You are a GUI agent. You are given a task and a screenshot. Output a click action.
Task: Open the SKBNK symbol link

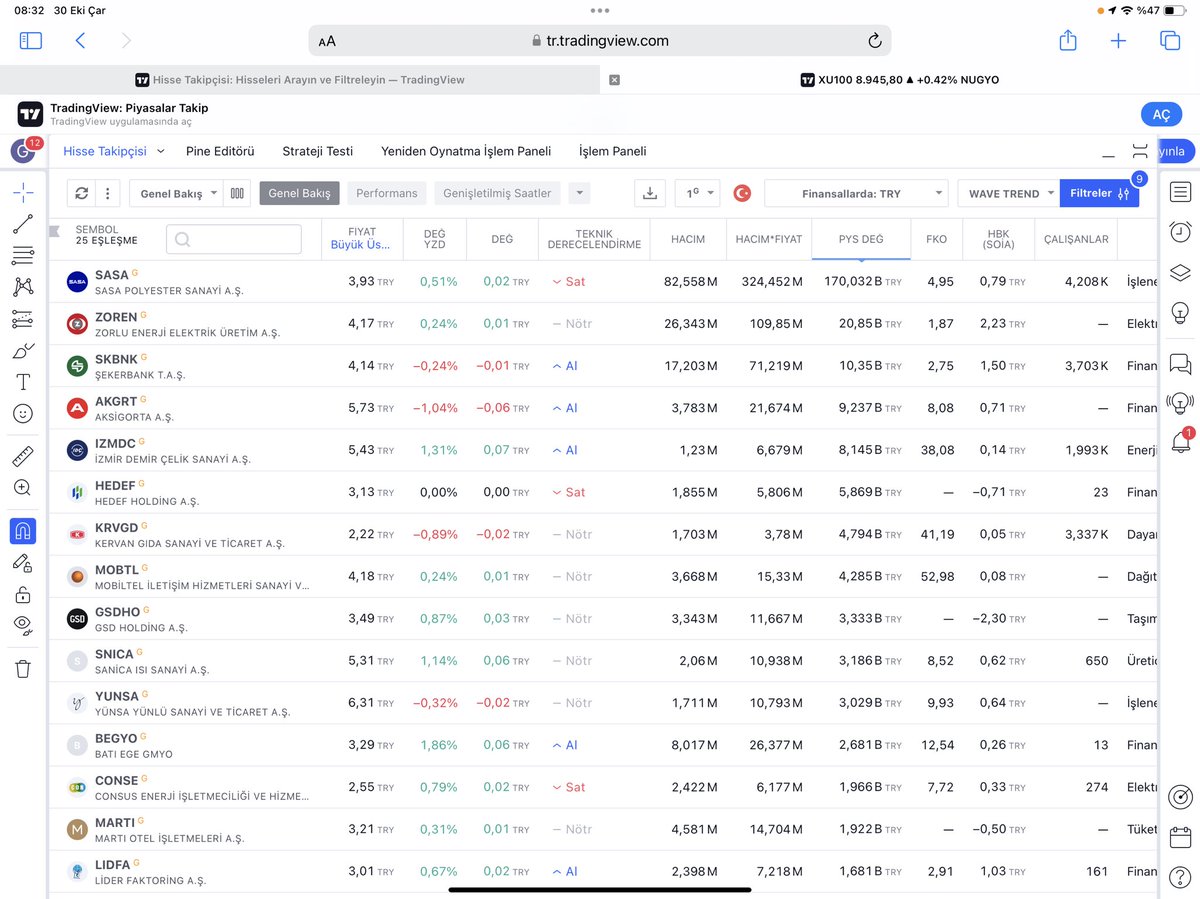[x=116, y=359]
